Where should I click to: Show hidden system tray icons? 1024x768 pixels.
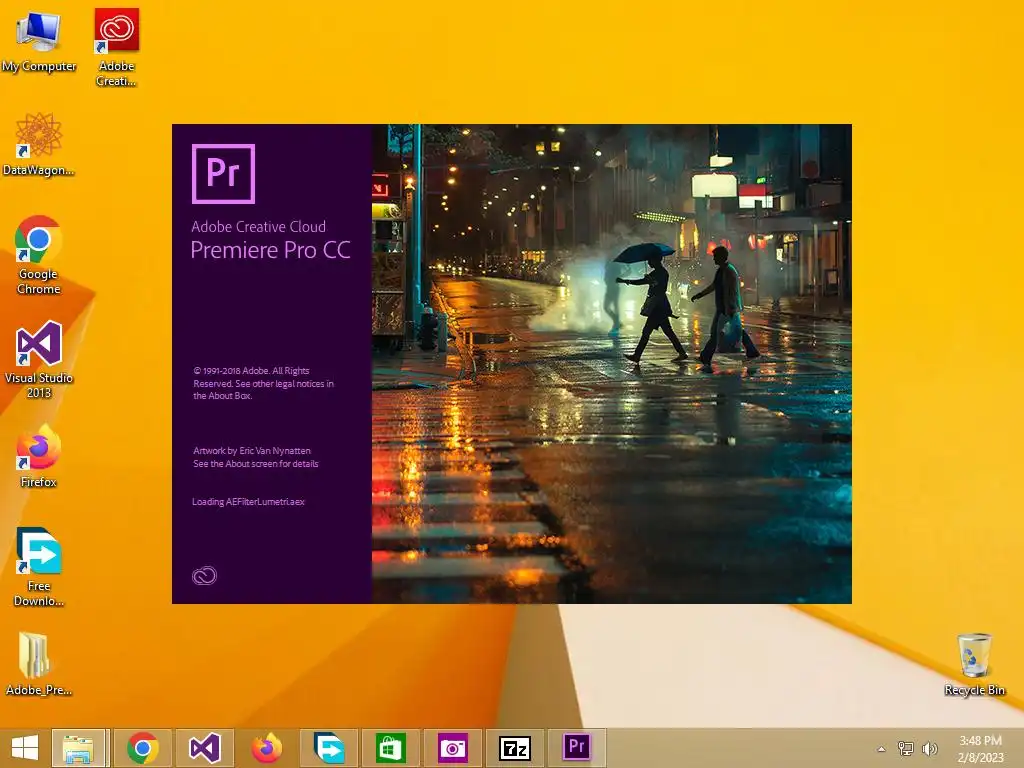coord(881,749)
